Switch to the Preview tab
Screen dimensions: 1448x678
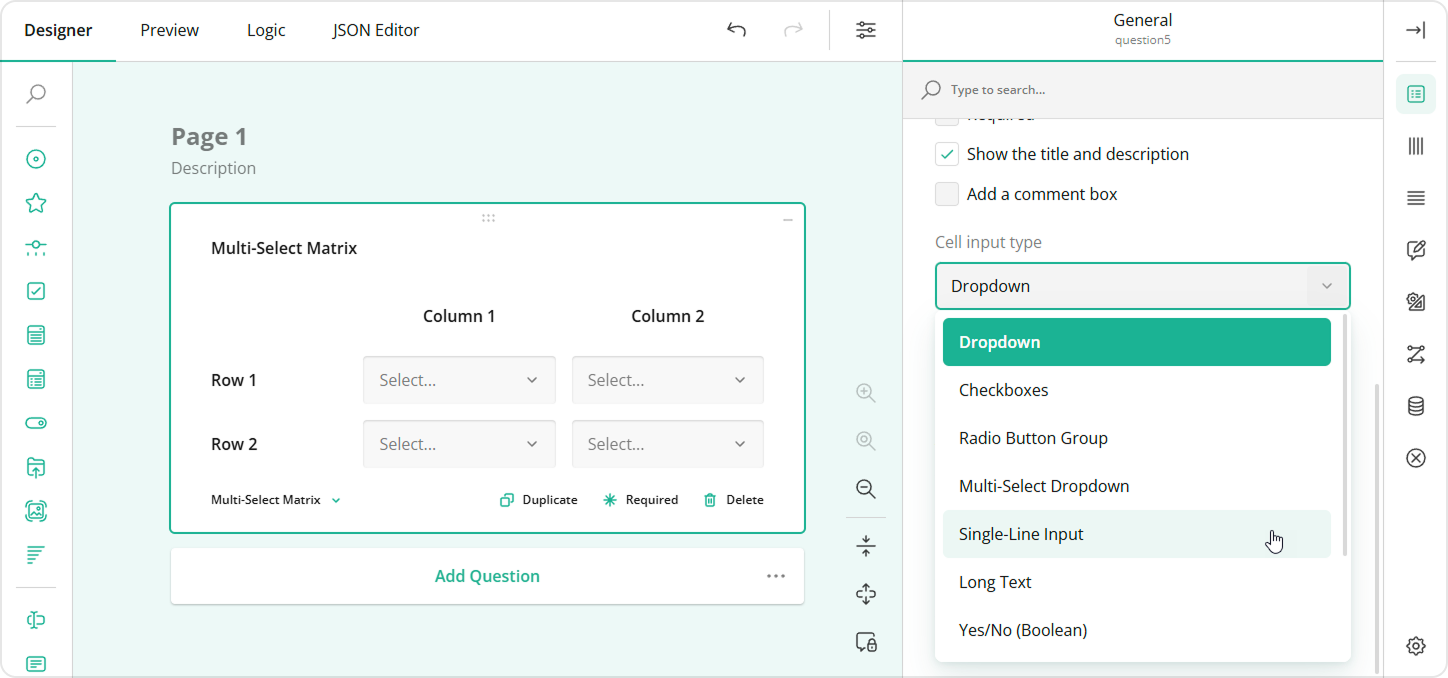pos(169,30)
